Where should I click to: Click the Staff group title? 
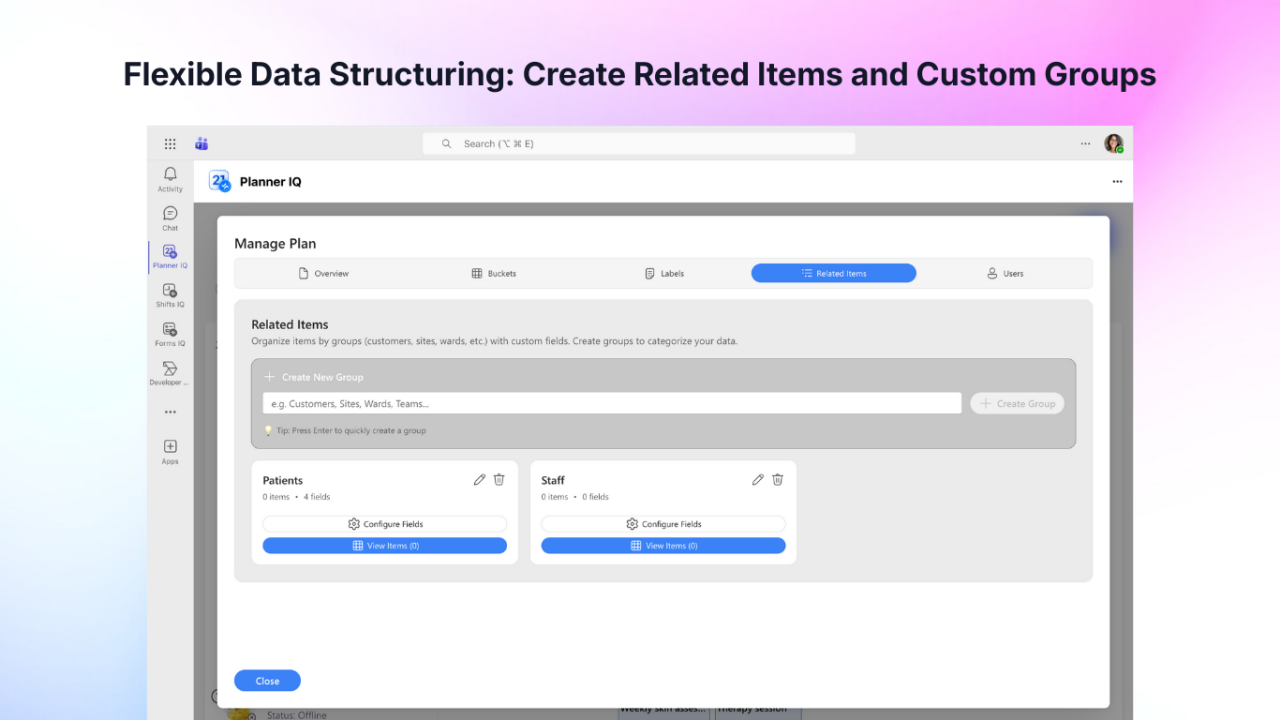tap(553, 480)
